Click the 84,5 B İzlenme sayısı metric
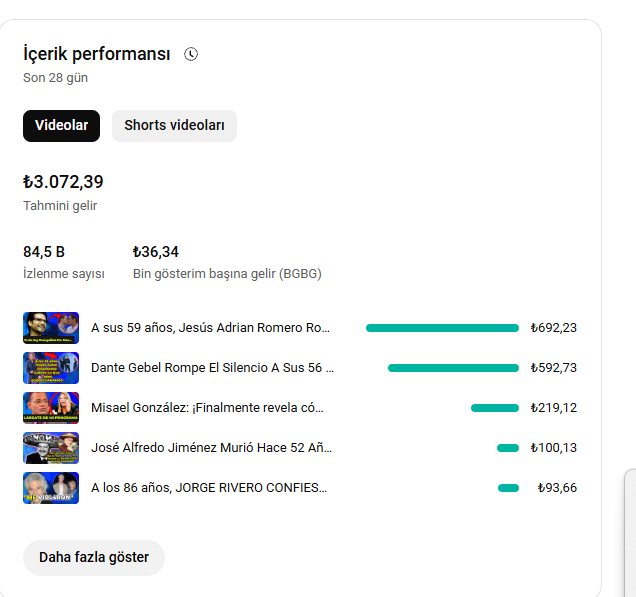Image resolution: width=636 pixels, height=597 pixels. (64, 262)
